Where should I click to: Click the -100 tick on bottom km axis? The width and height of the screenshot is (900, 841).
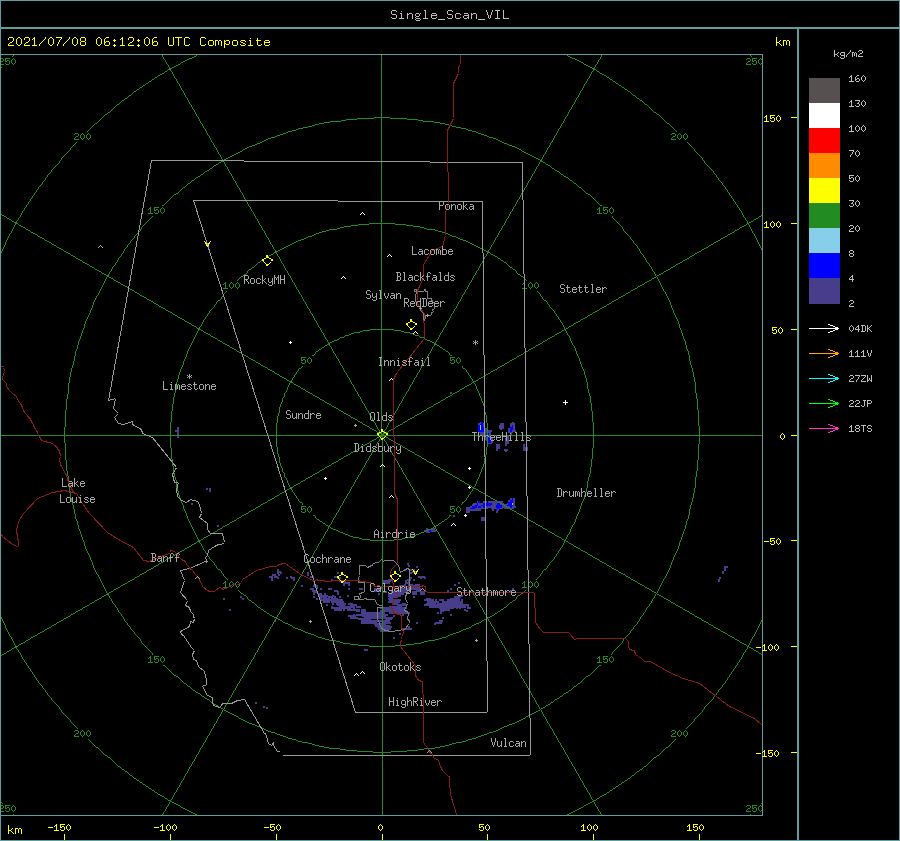pos(165,827)
